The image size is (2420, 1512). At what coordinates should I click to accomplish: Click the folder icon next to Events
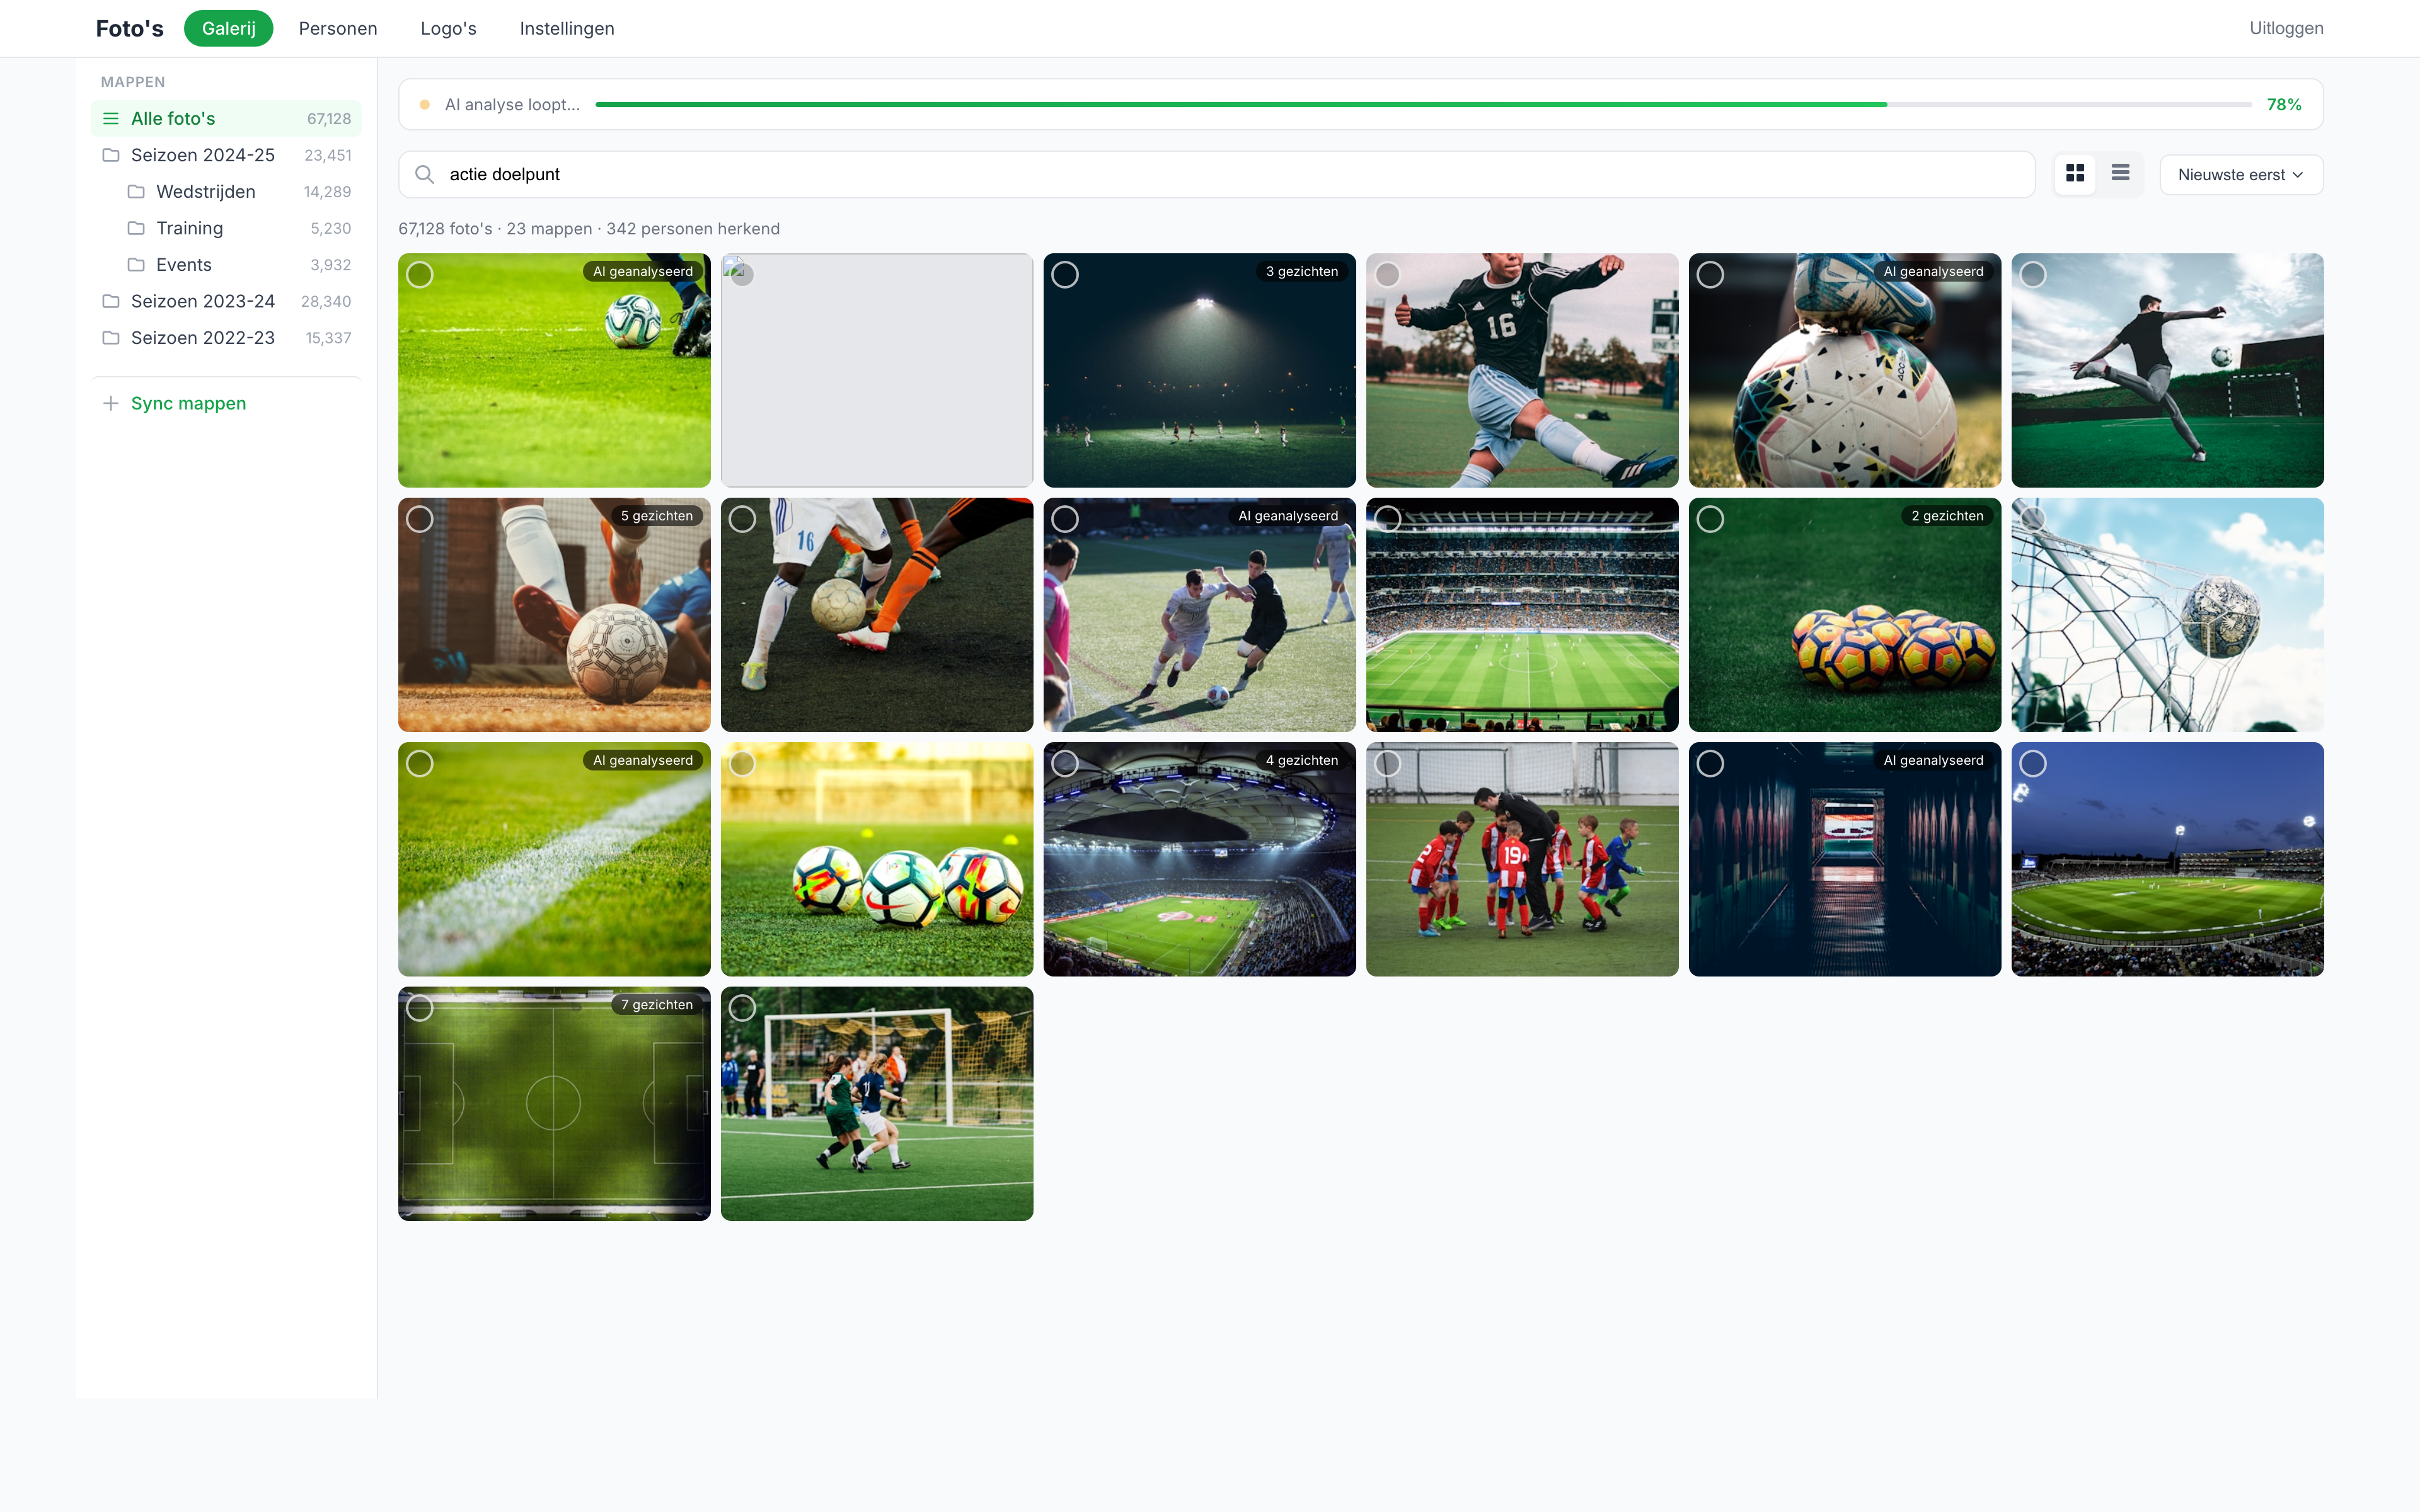137,264
